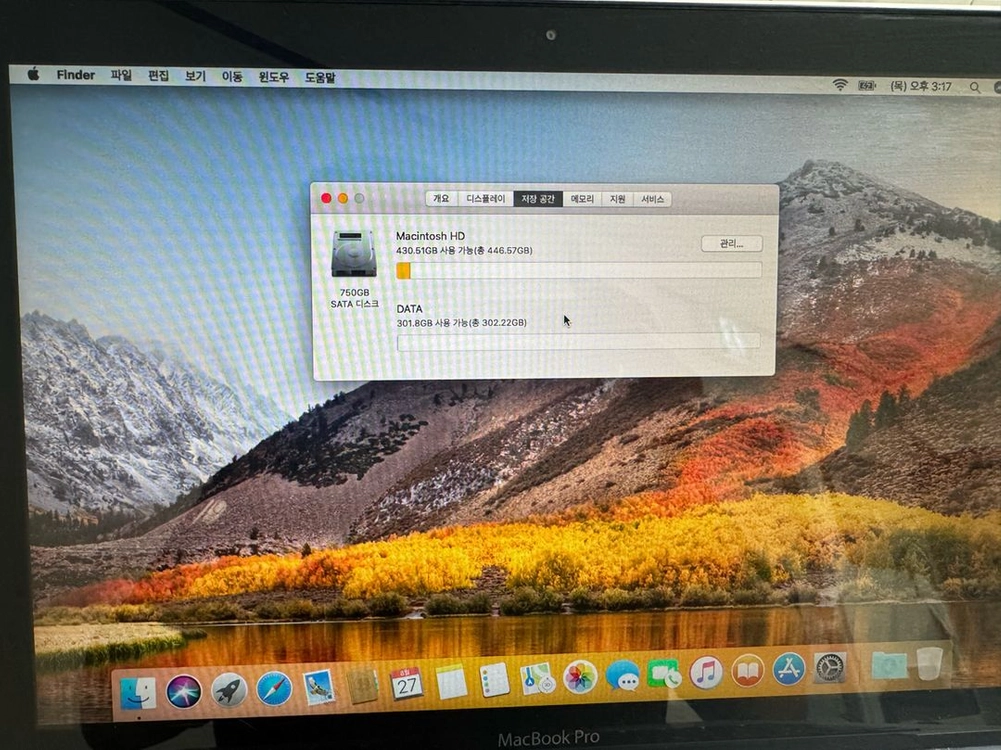
Task: Switch to the 개요 tab
Action: (441, 199)
